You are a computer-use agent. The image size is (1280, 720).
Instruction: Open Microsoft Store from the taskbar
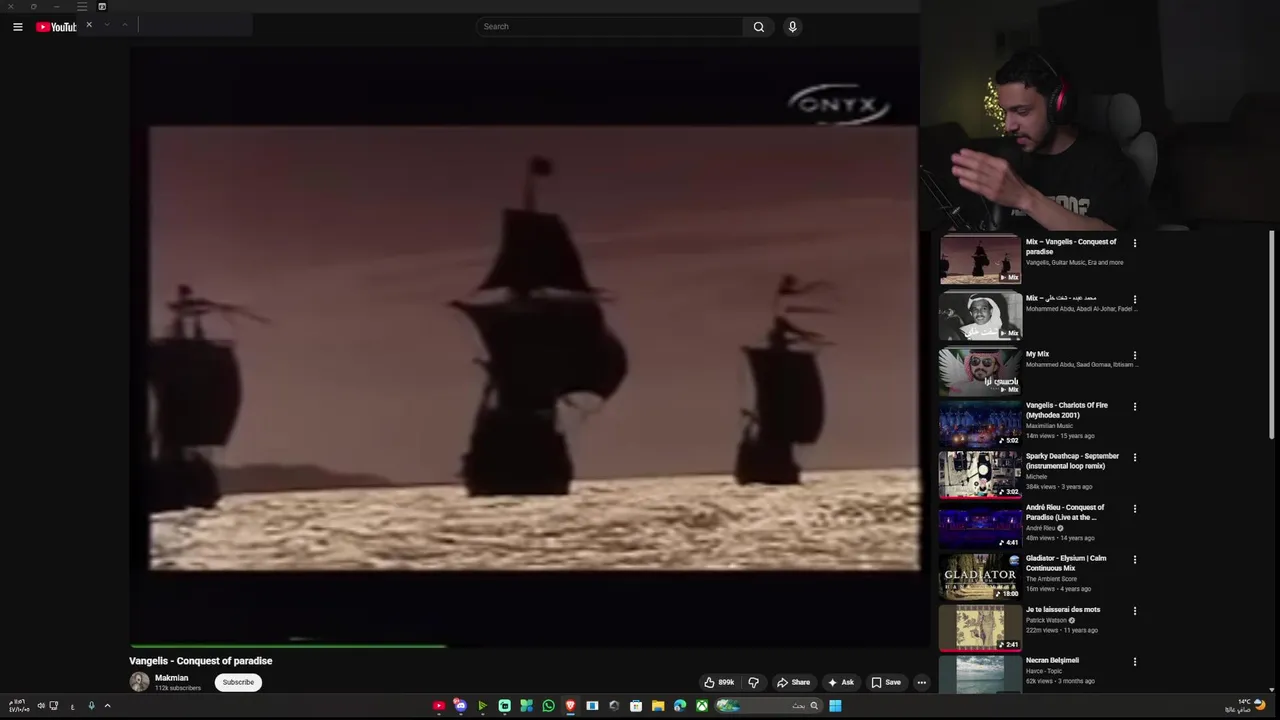click(636, 706)
